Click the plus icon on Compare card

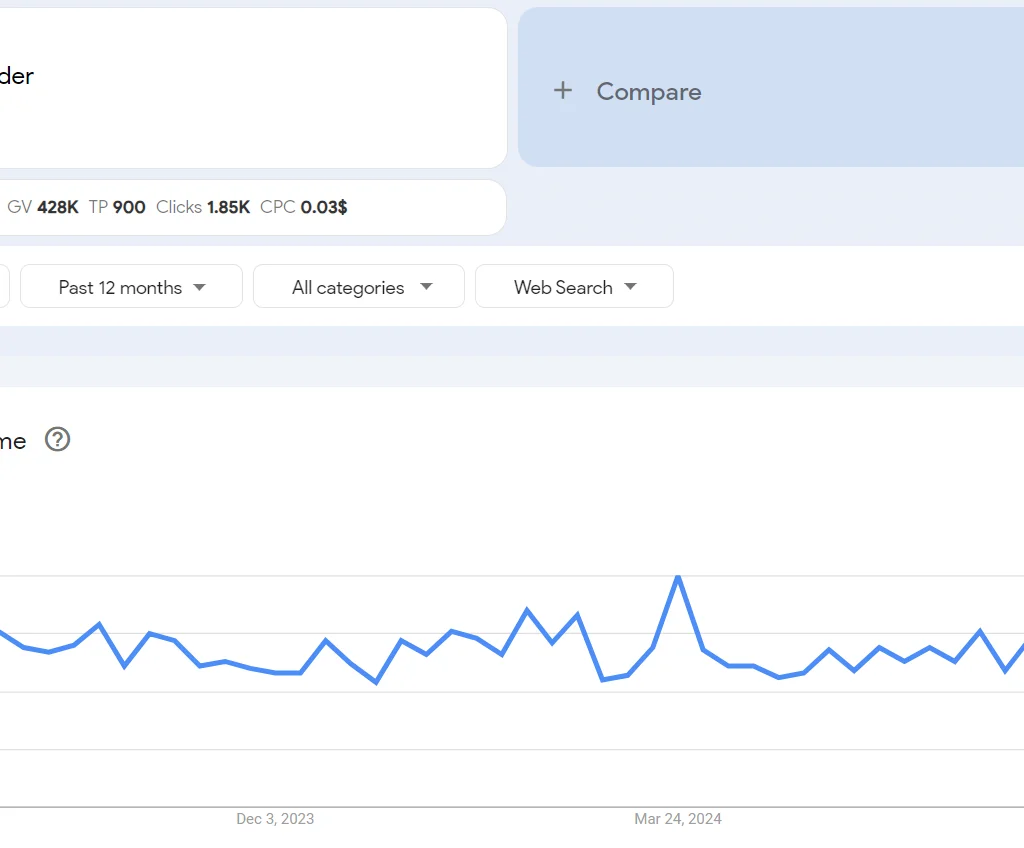point(562,91)
